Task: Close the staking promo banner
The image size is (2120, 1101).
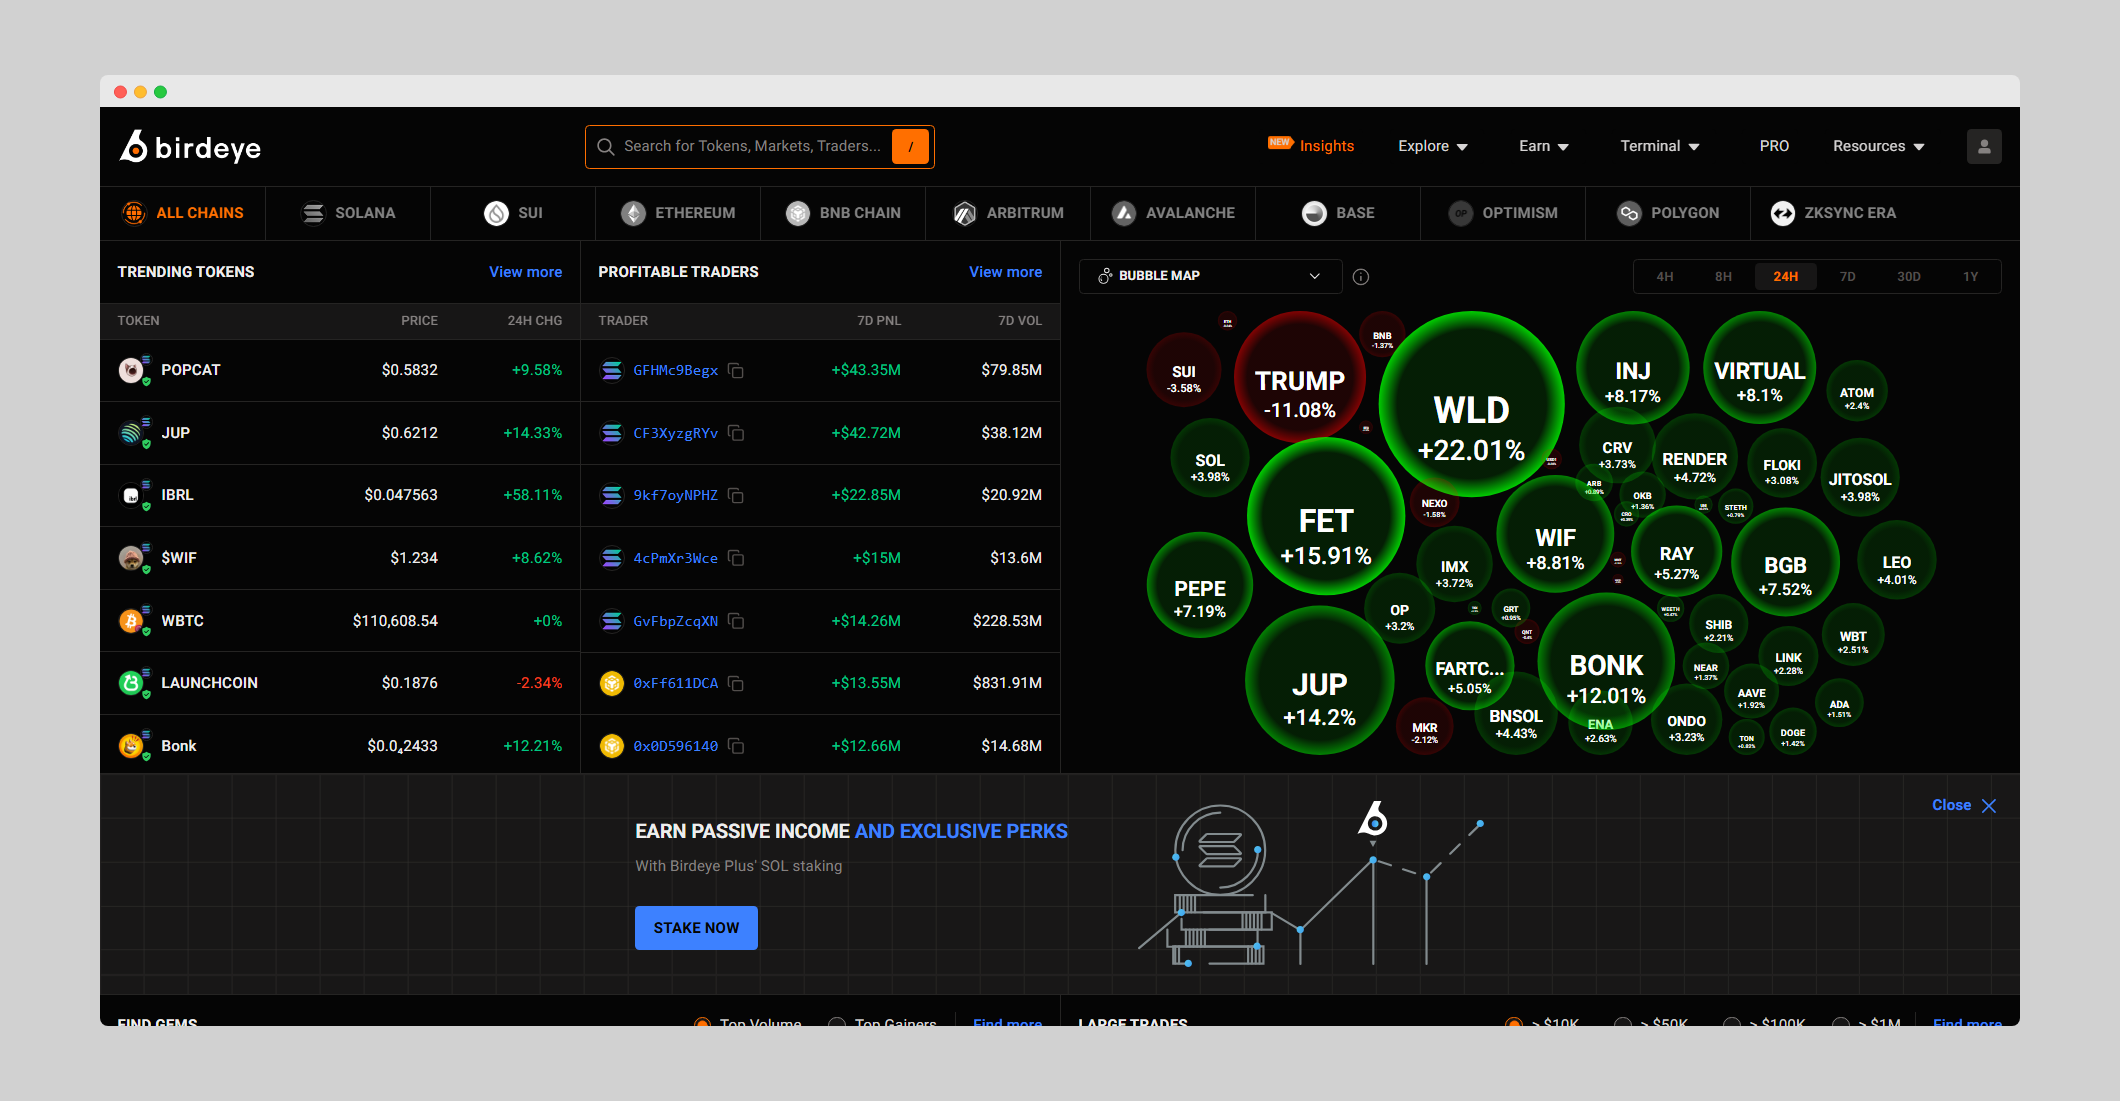Action: (x=1964, y=805)
